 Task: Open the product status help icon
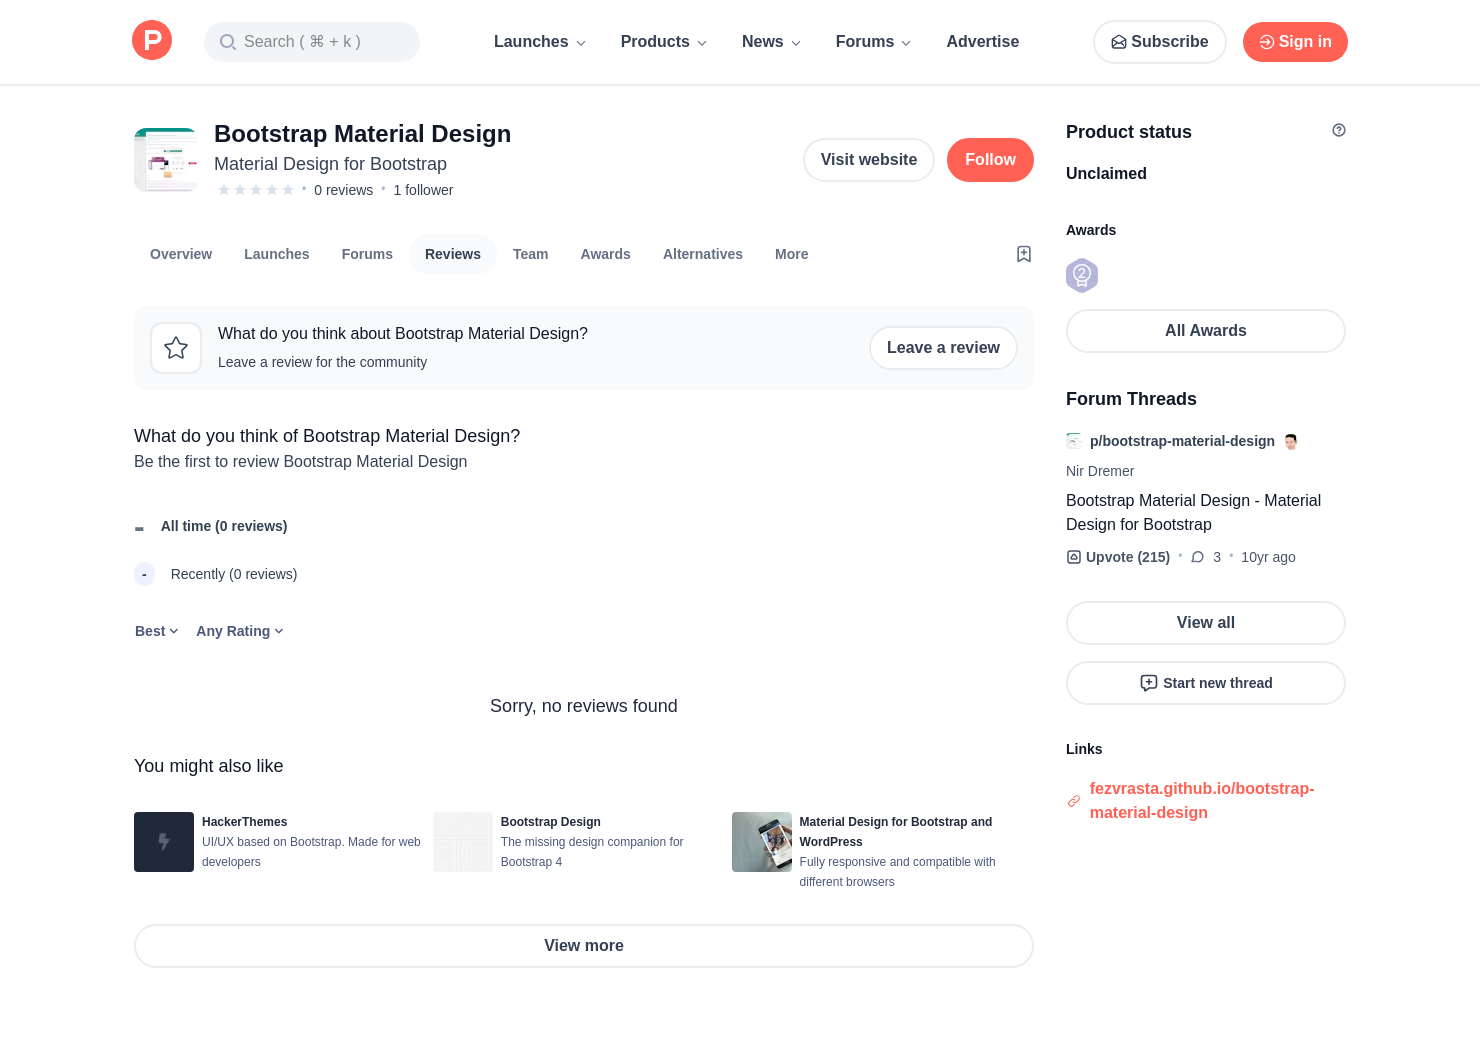tap(1338, 130)
